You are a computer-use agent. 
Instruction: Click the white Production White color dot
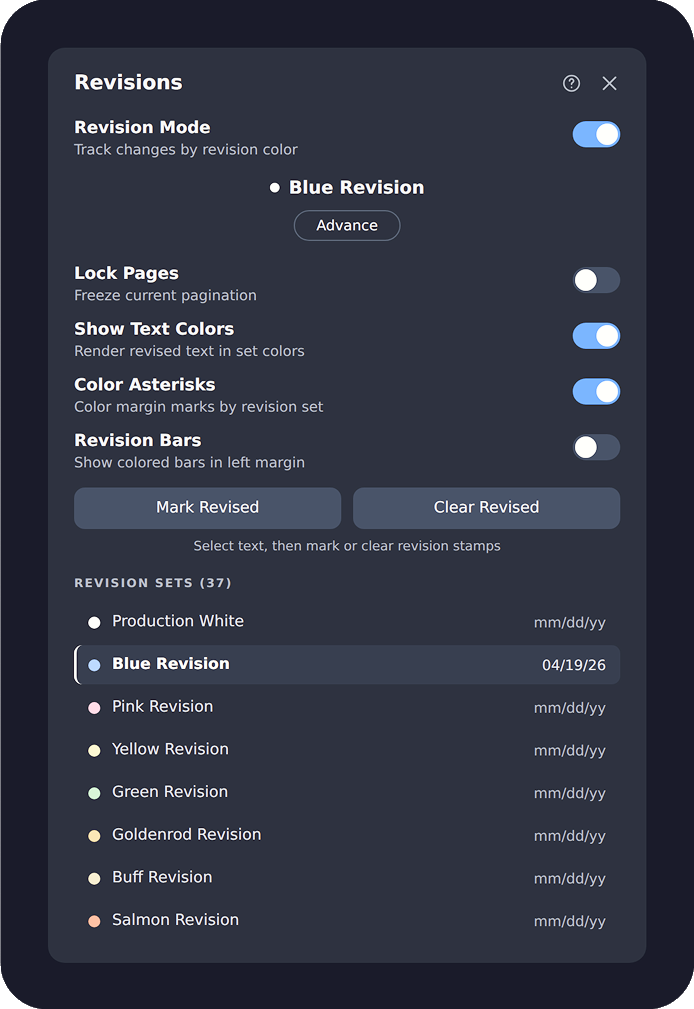click(x=94, y=622)
